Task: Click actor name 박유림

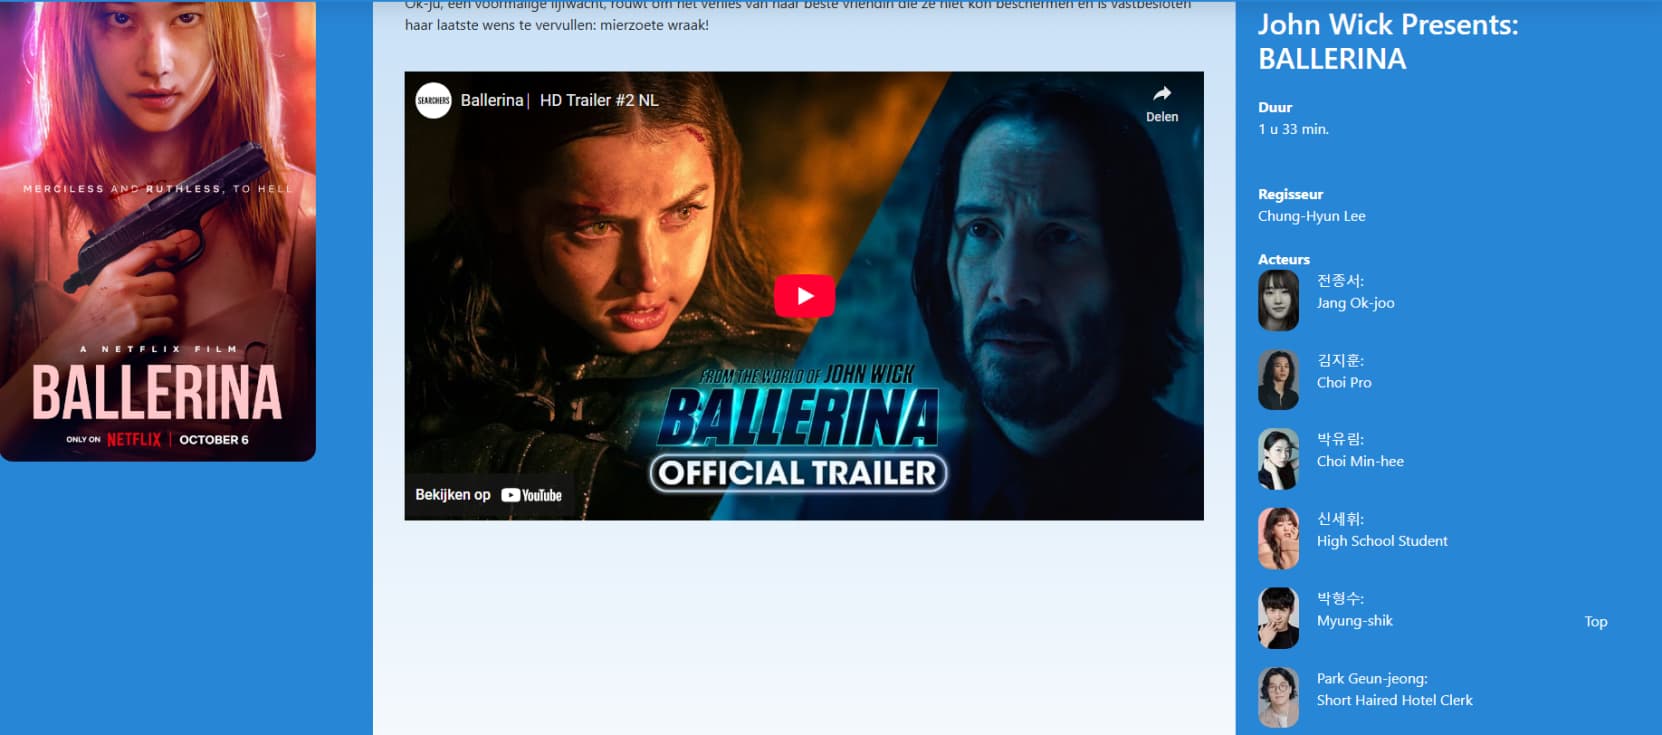Action: pyautogui.click(x=1340, y=439)
